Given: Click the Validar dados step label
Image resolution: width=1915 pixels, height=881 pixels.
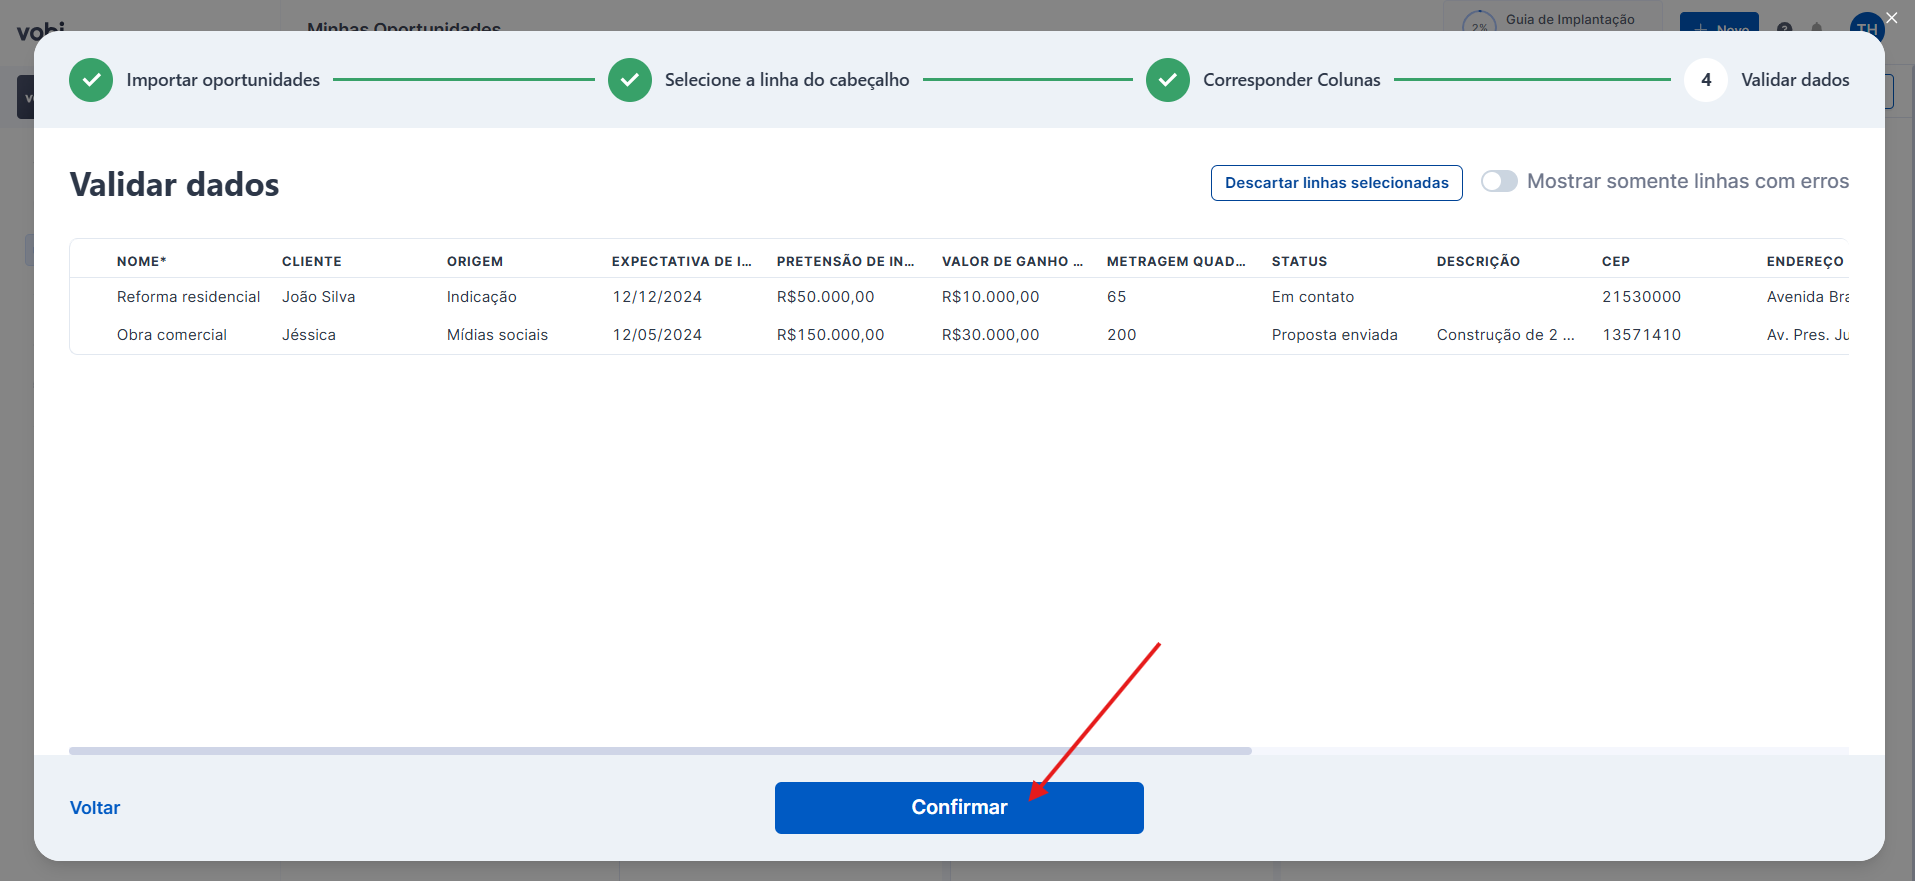Looking at the screenshot, I should tap(1795, 80).
